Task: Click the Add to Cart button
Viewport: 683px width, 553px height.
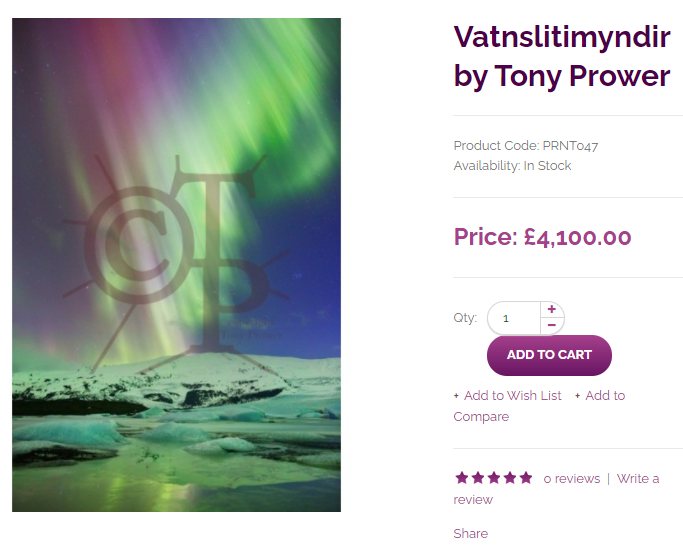Action: [549, 355]
